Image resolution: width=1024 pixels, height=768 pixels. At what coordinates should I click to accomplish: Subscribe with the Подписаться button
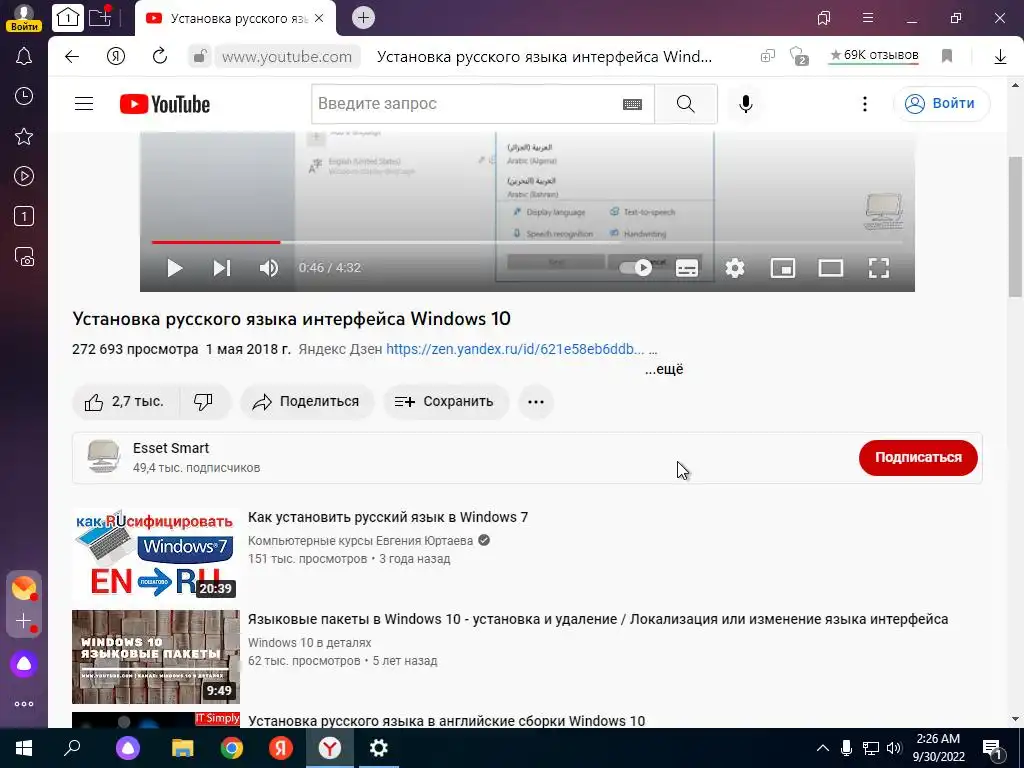coord(918,458)
